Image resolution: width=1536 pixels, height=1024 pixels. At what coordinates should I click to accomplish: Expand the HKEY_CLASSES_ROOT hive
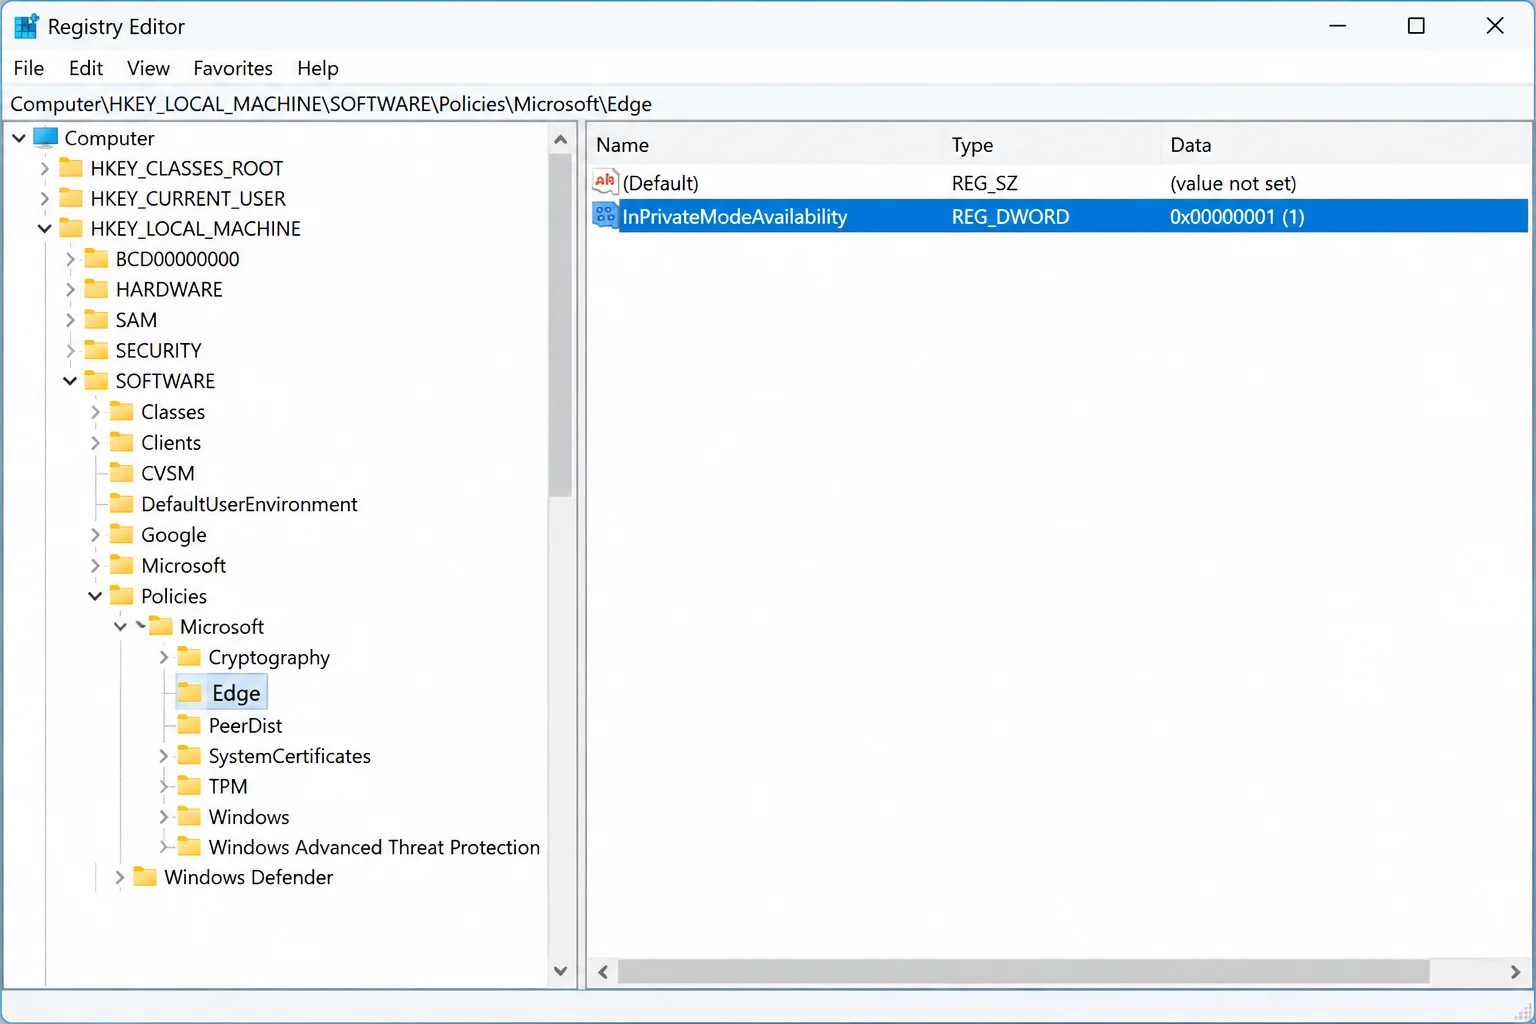pos(44,168)
